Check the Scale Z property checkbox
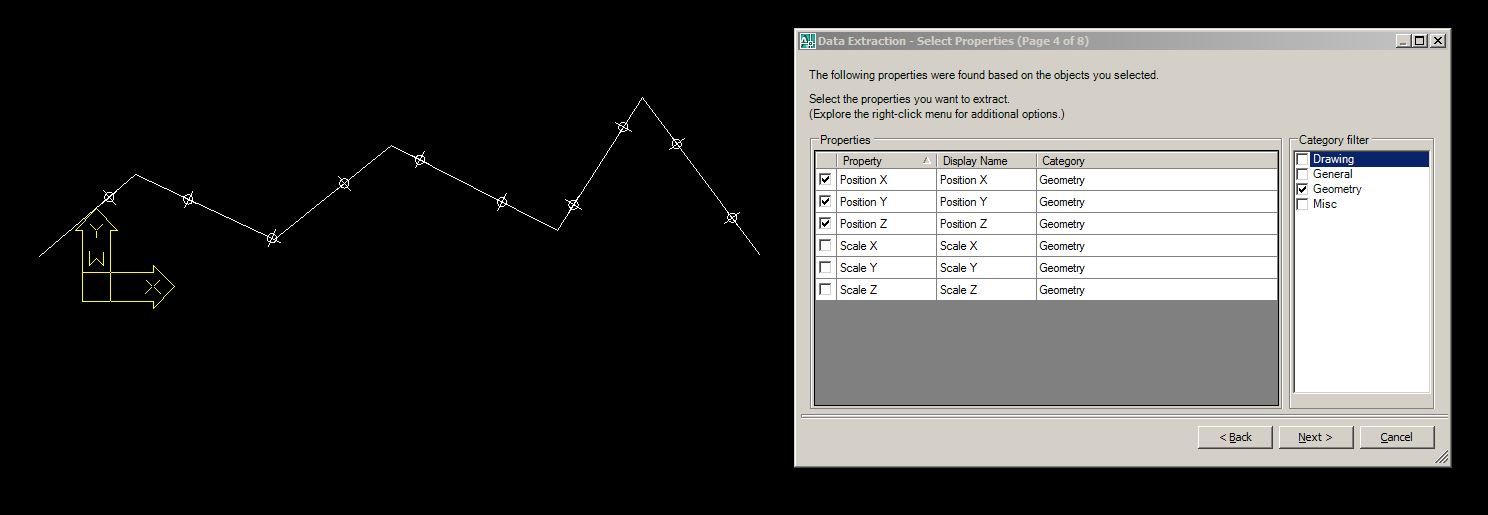This screenshot has width=1488, height=515. [825, 290]
